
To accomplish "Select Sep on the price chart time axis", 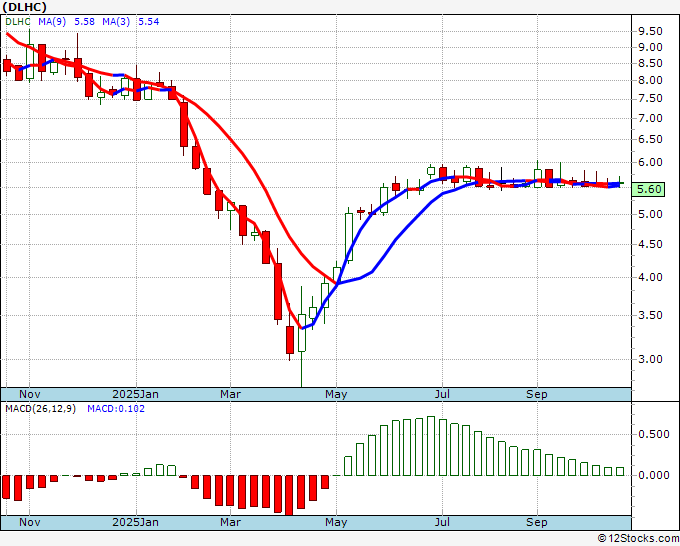I will coord(537,394).
